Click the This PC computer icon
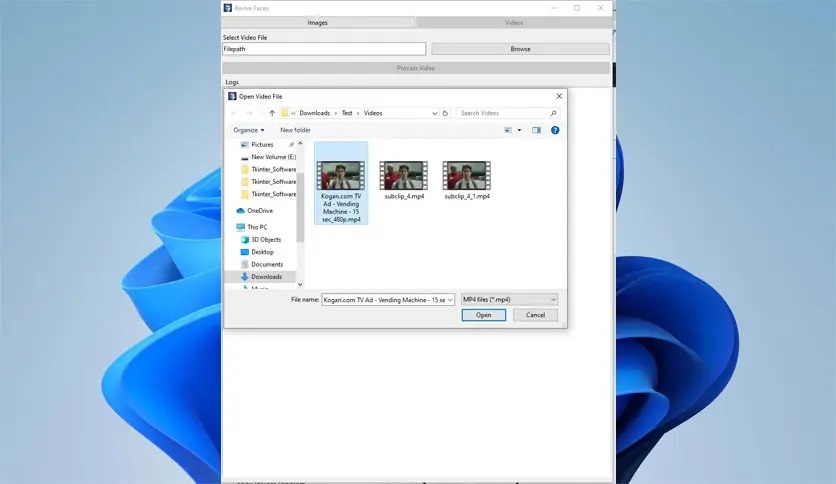 [240, 227]
